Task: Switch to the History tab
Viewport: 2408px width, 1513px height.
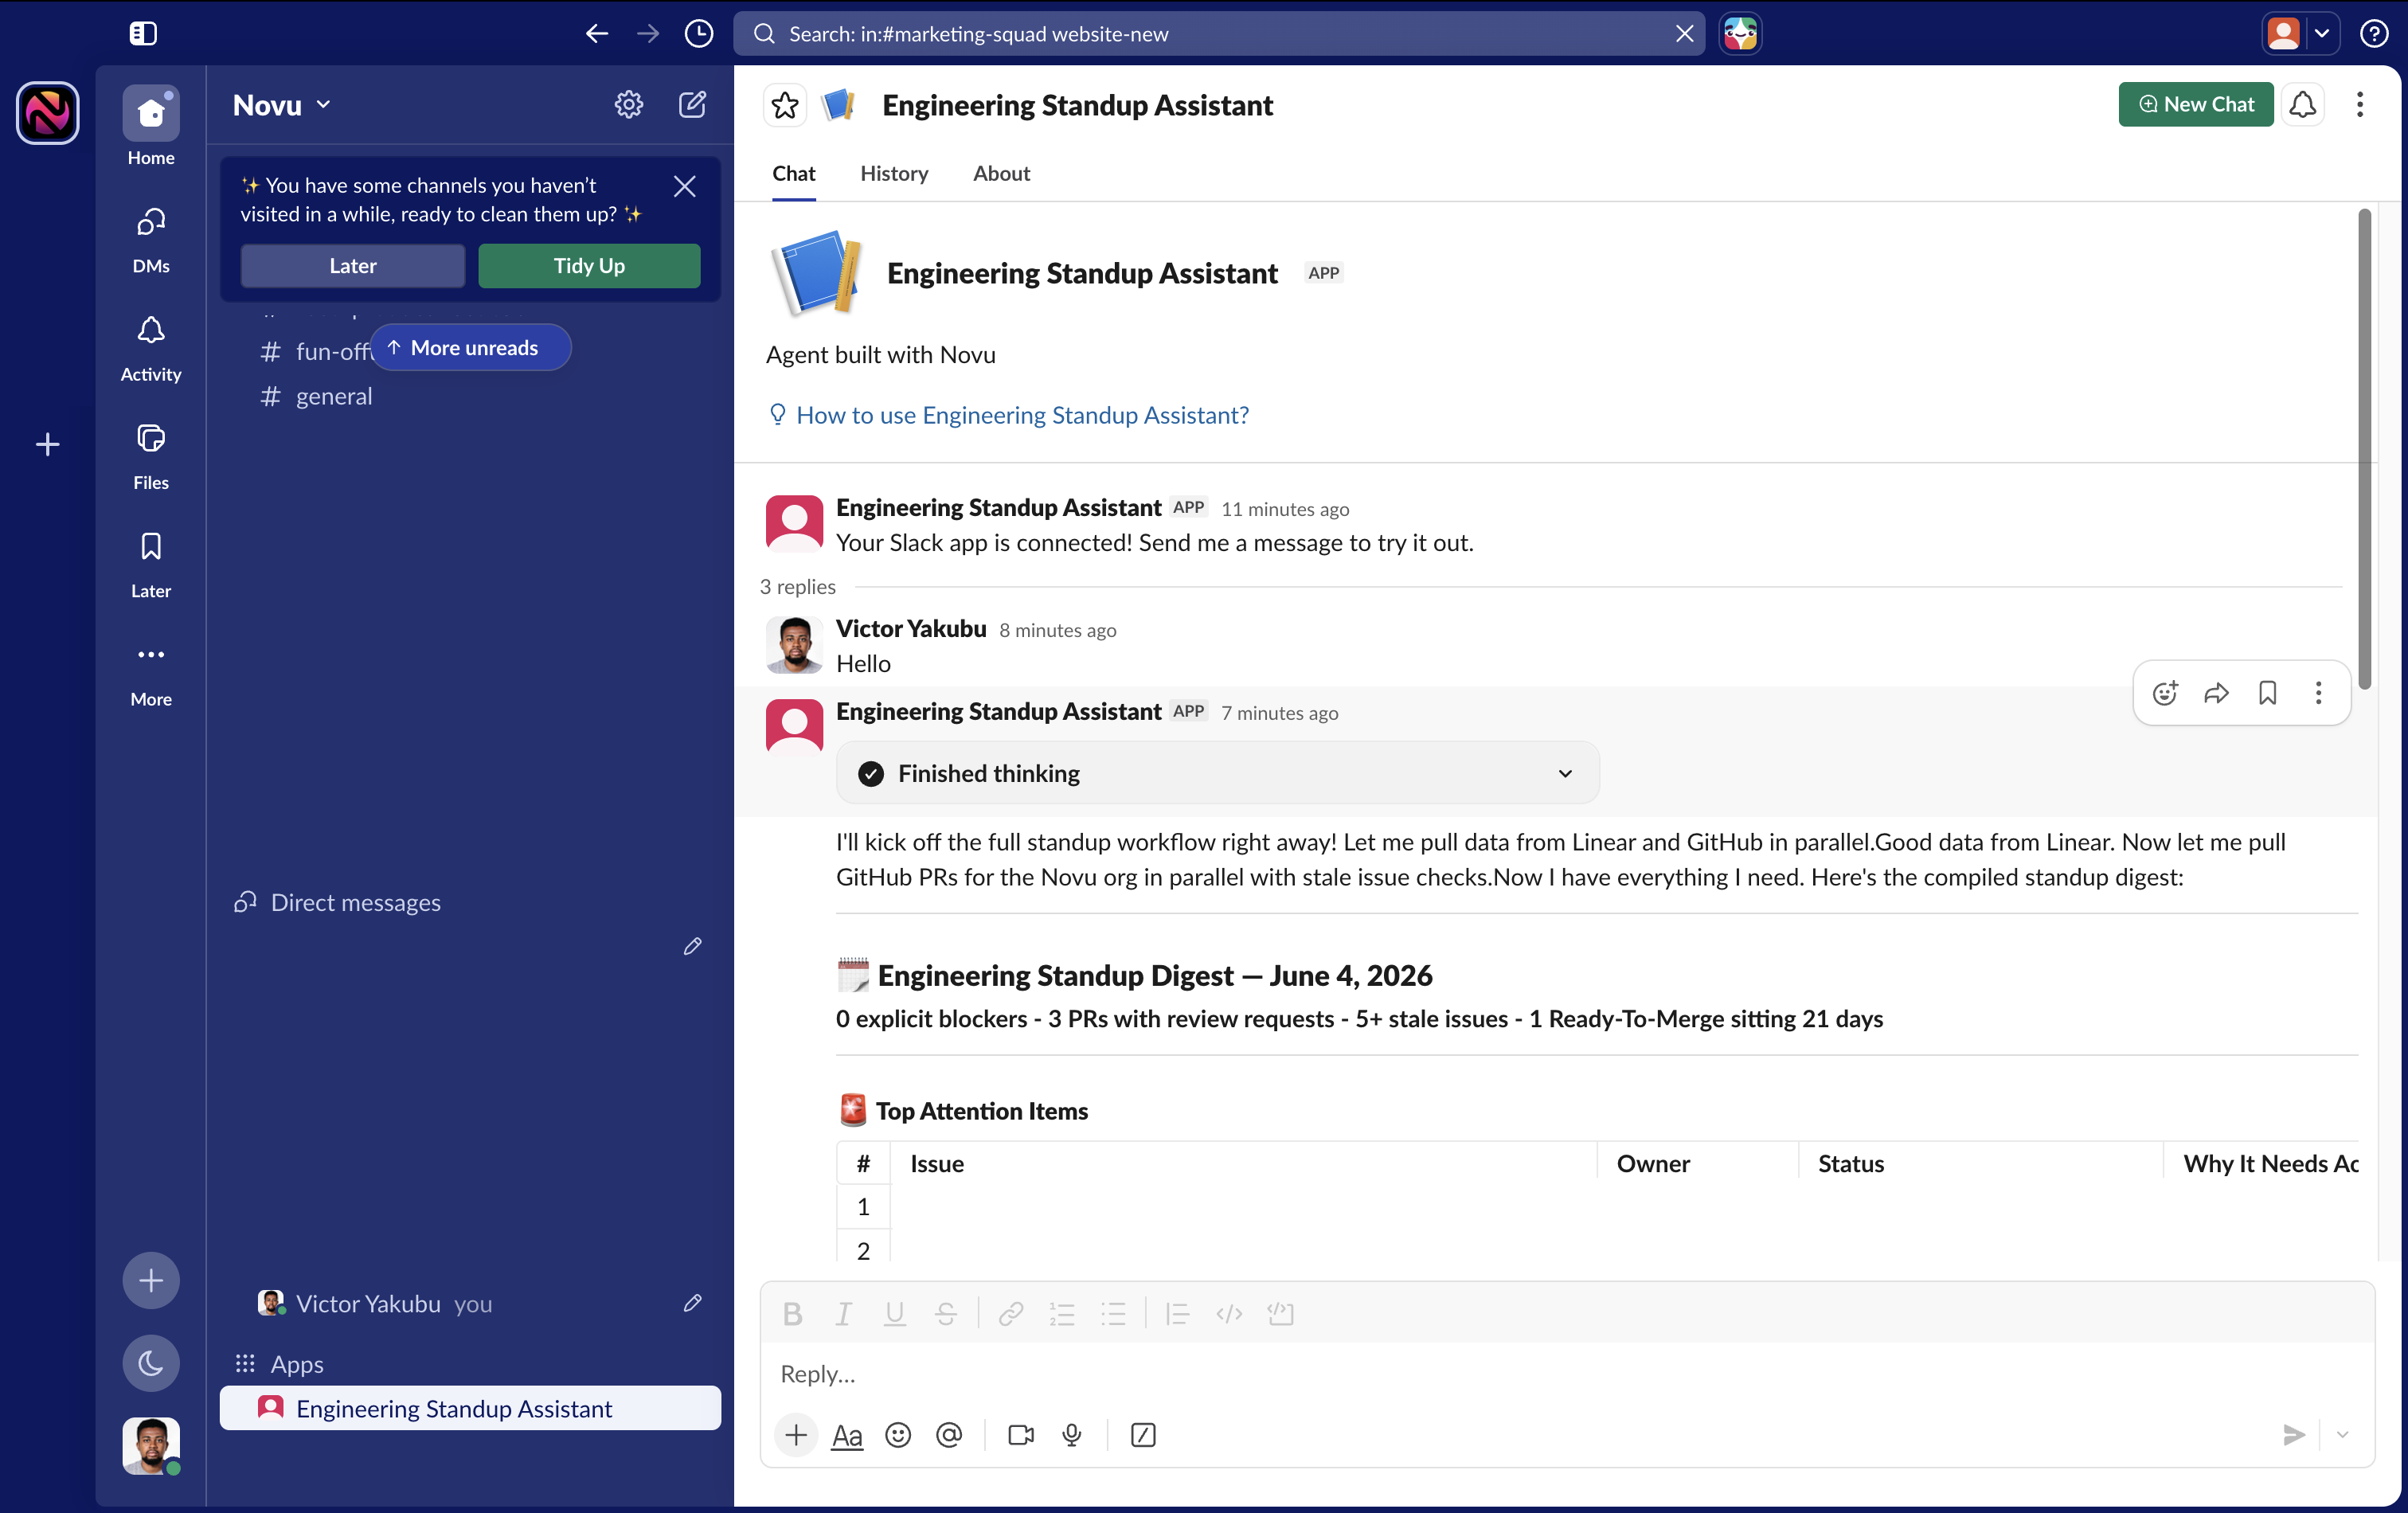Action: point(894,174)
